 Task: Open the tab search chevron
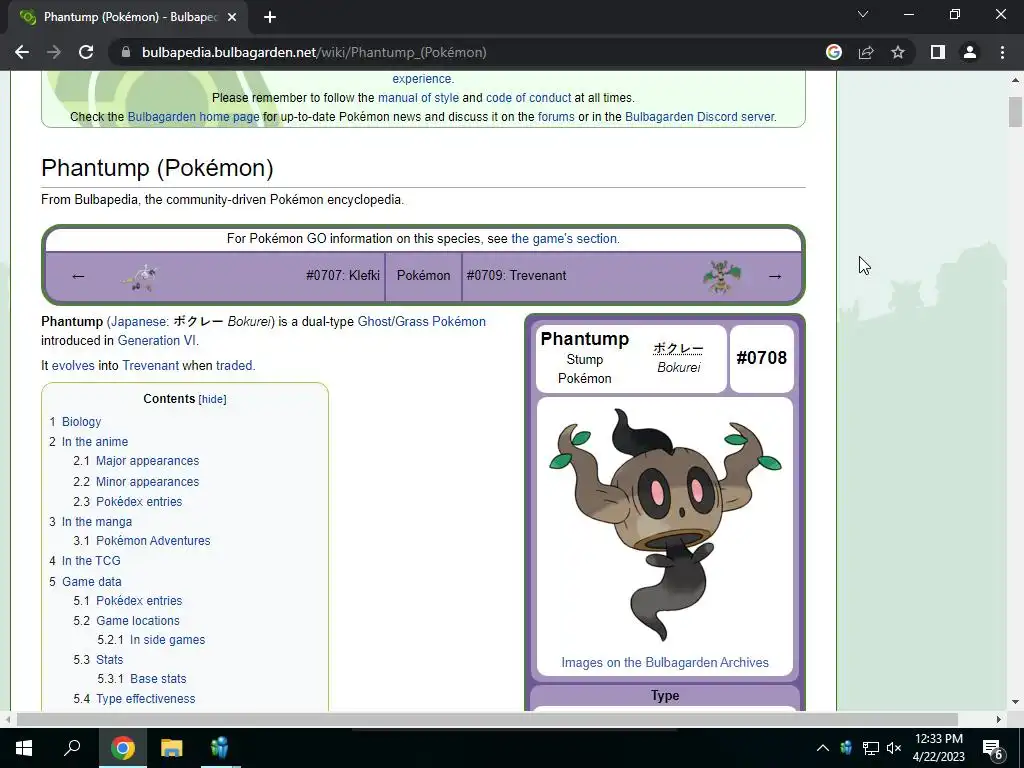(x=863, y=14)
